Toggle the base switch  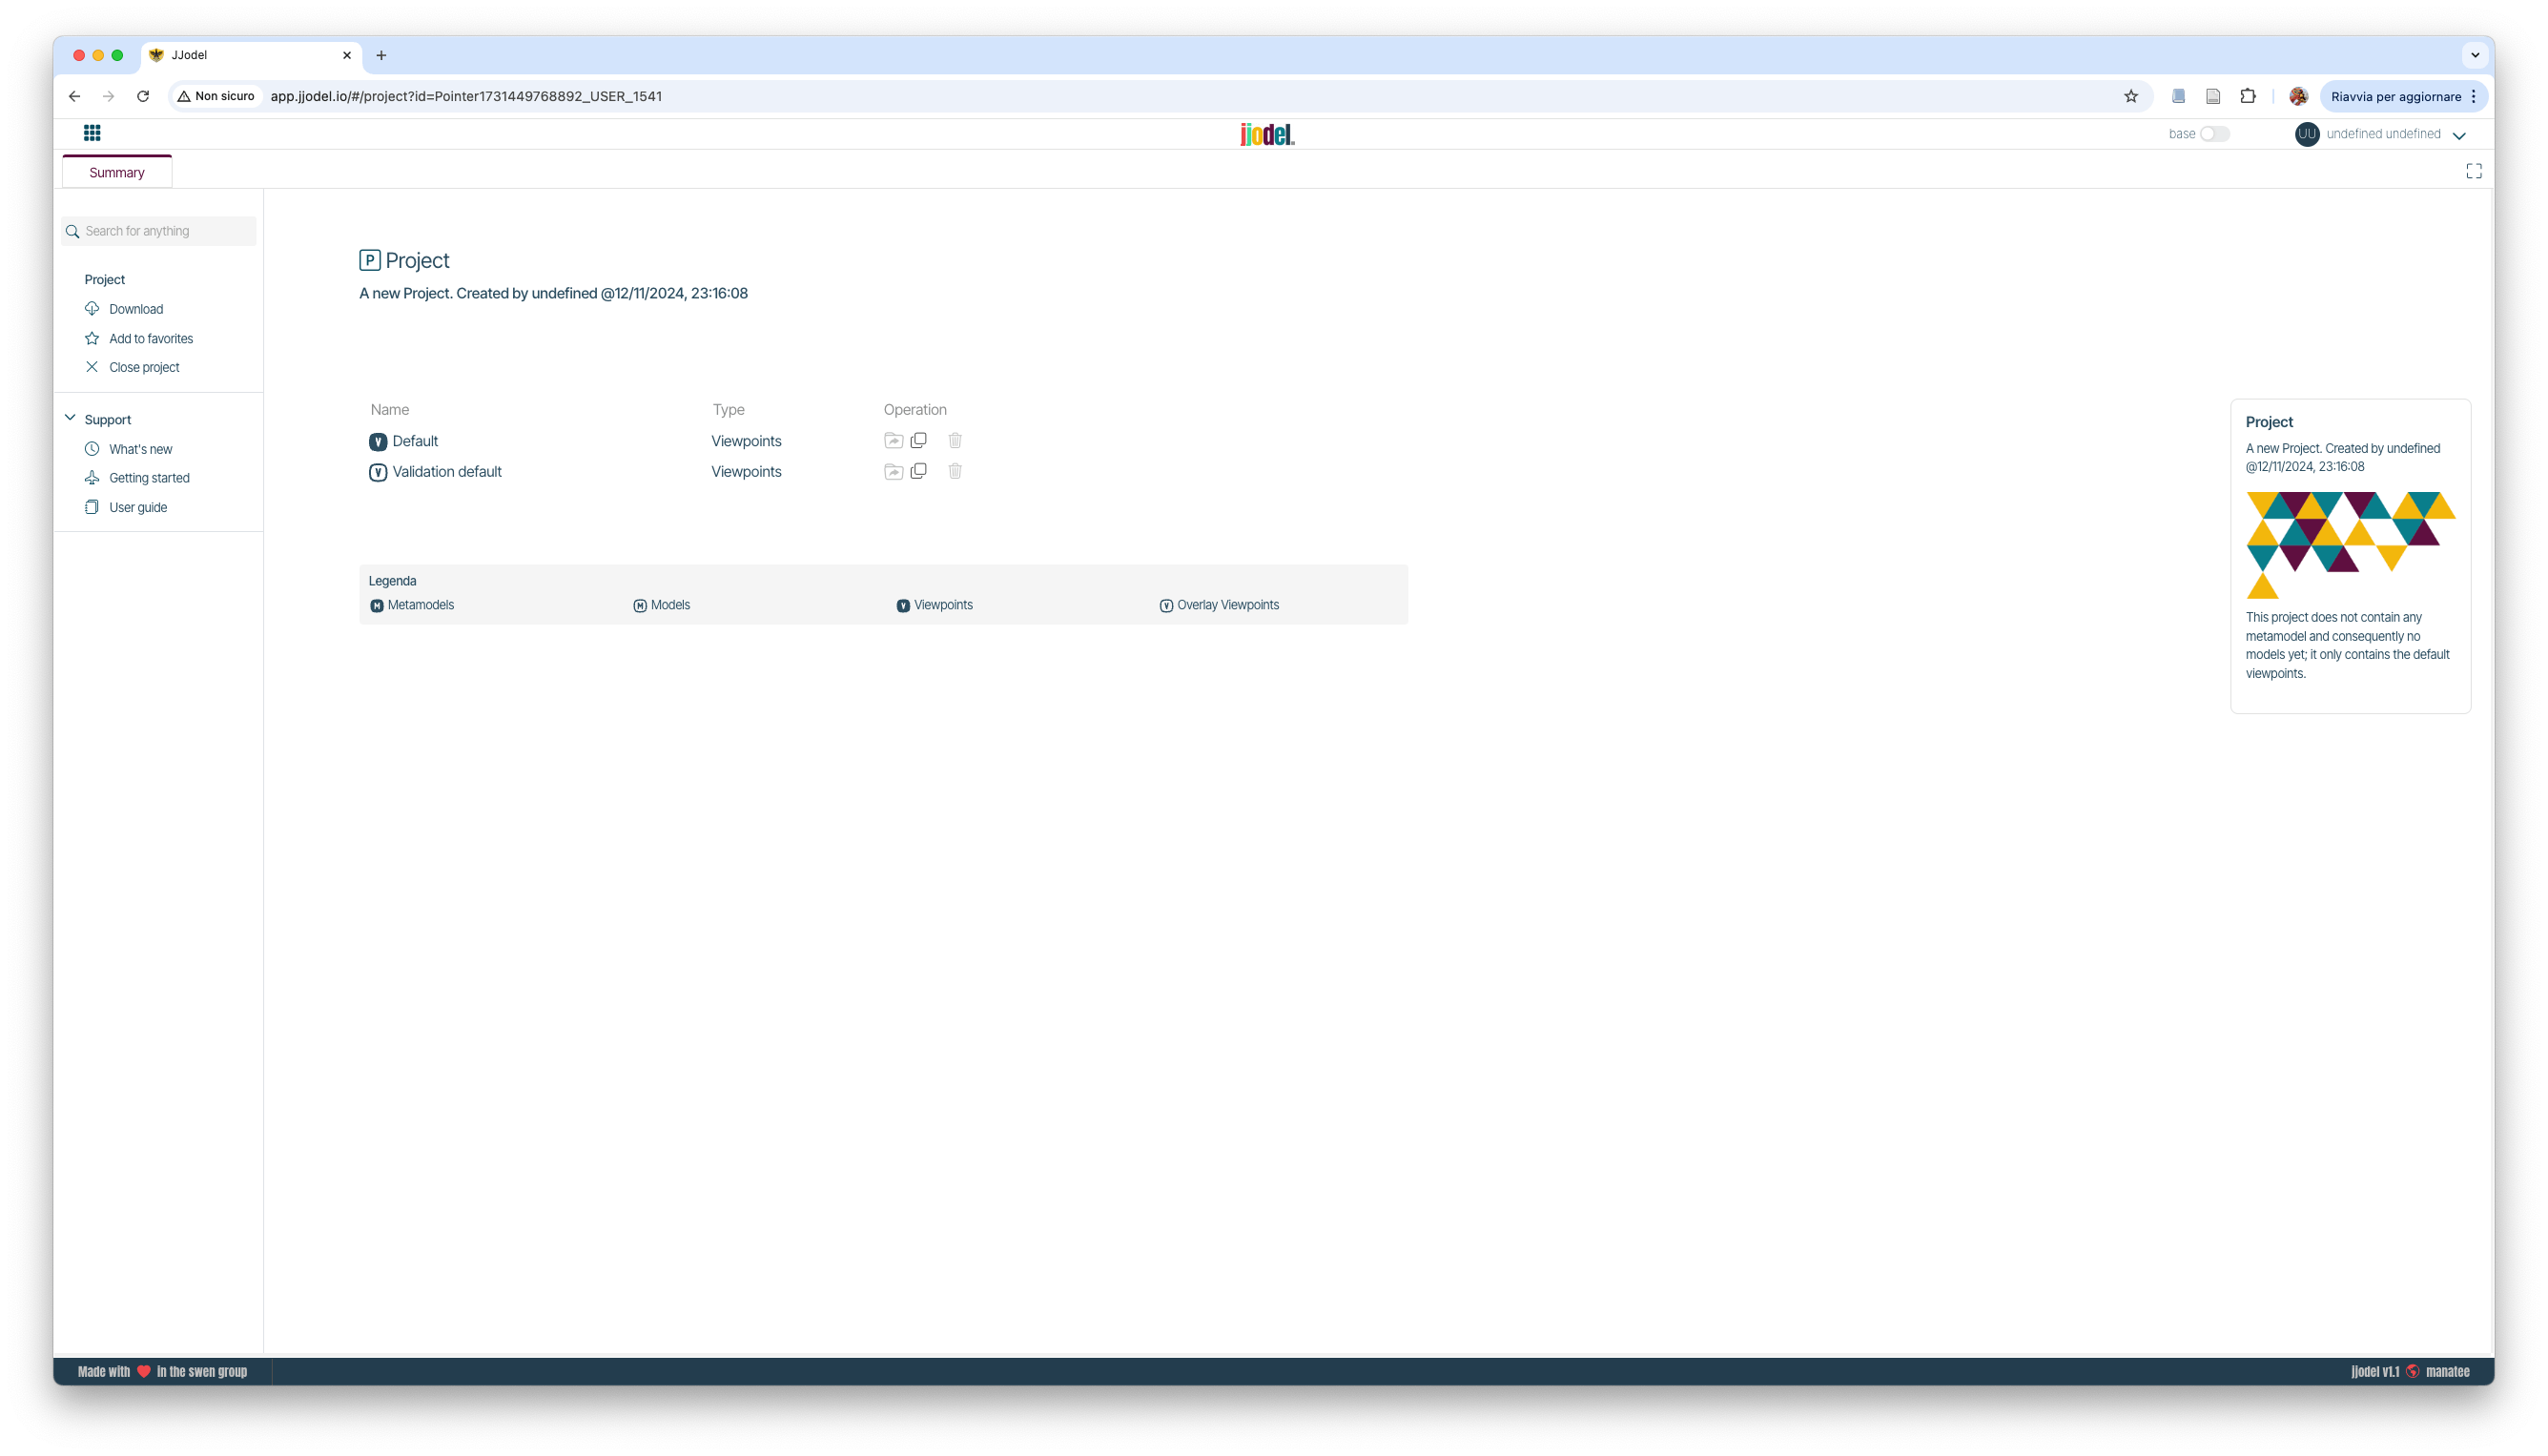click(2214, 134)
